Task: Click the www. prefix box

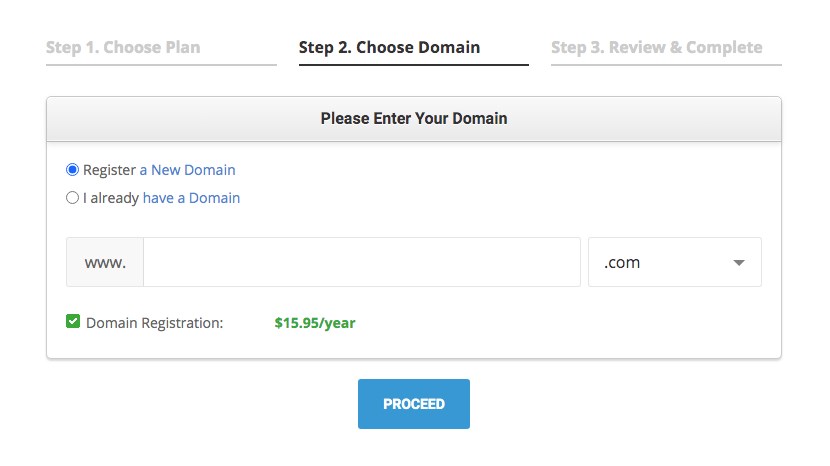Action: pos(105,262)
